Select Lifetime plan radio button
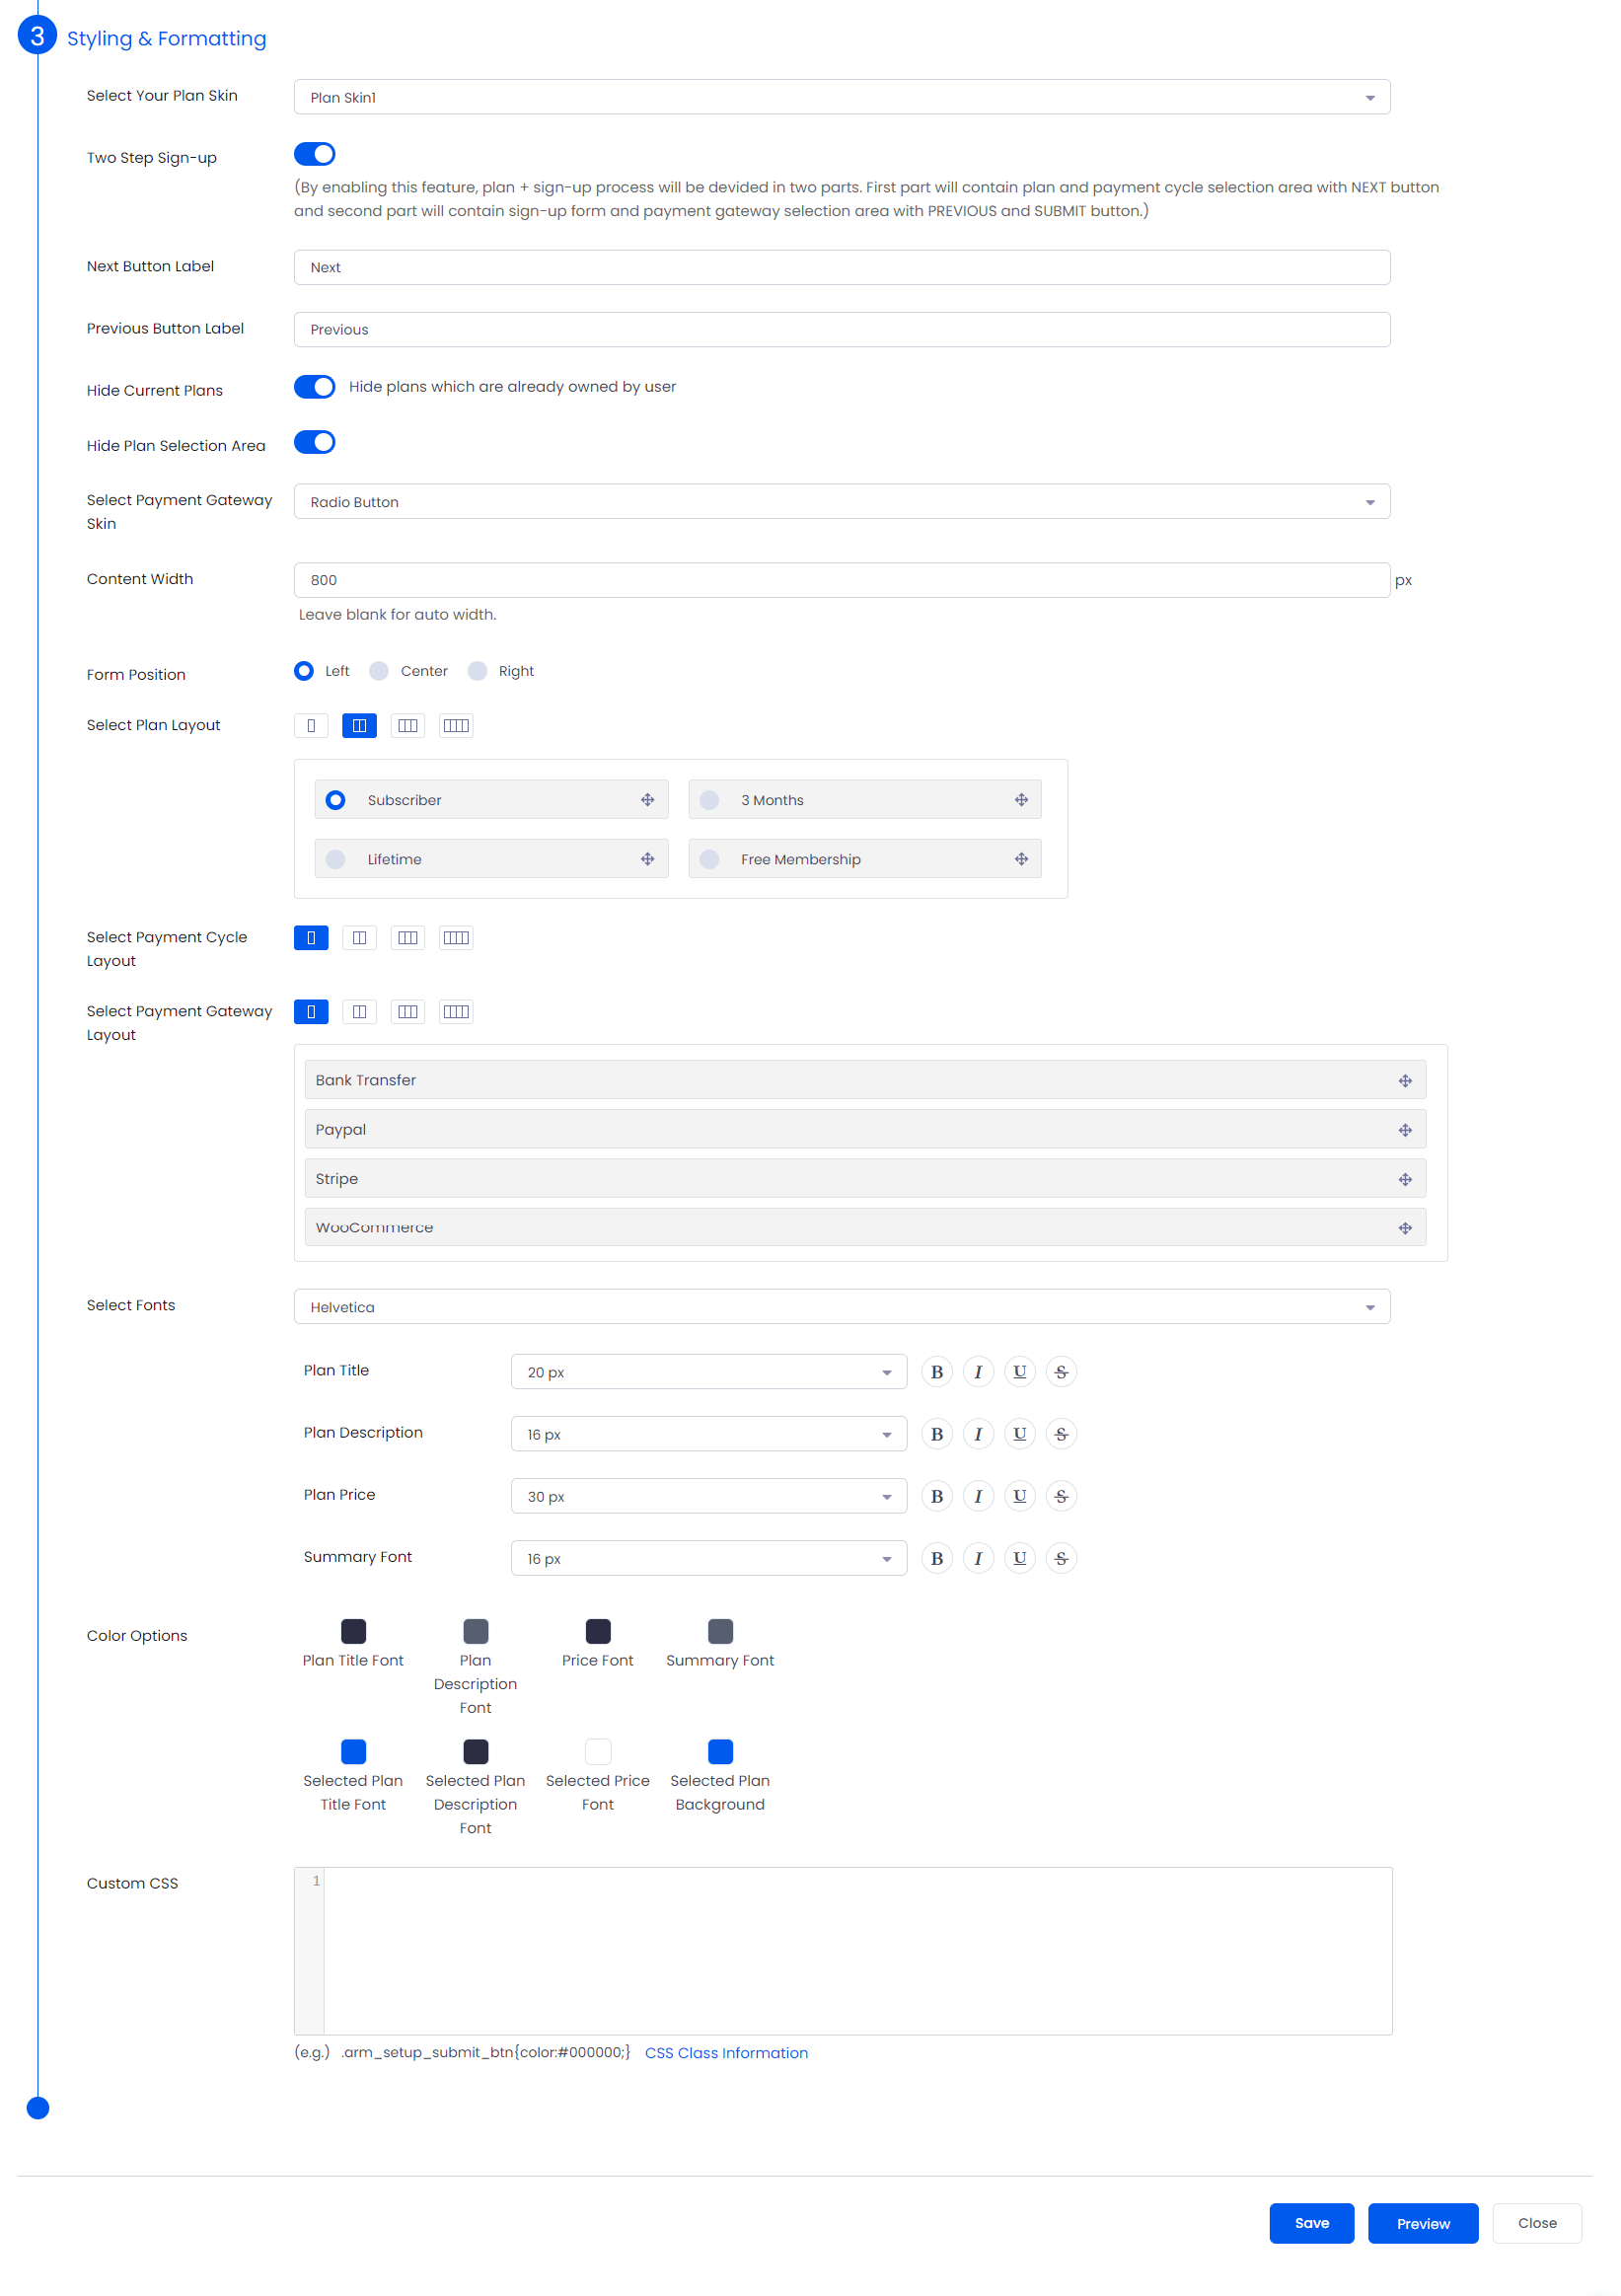This screenshot has width=1621, height=2296. [336, 859]
